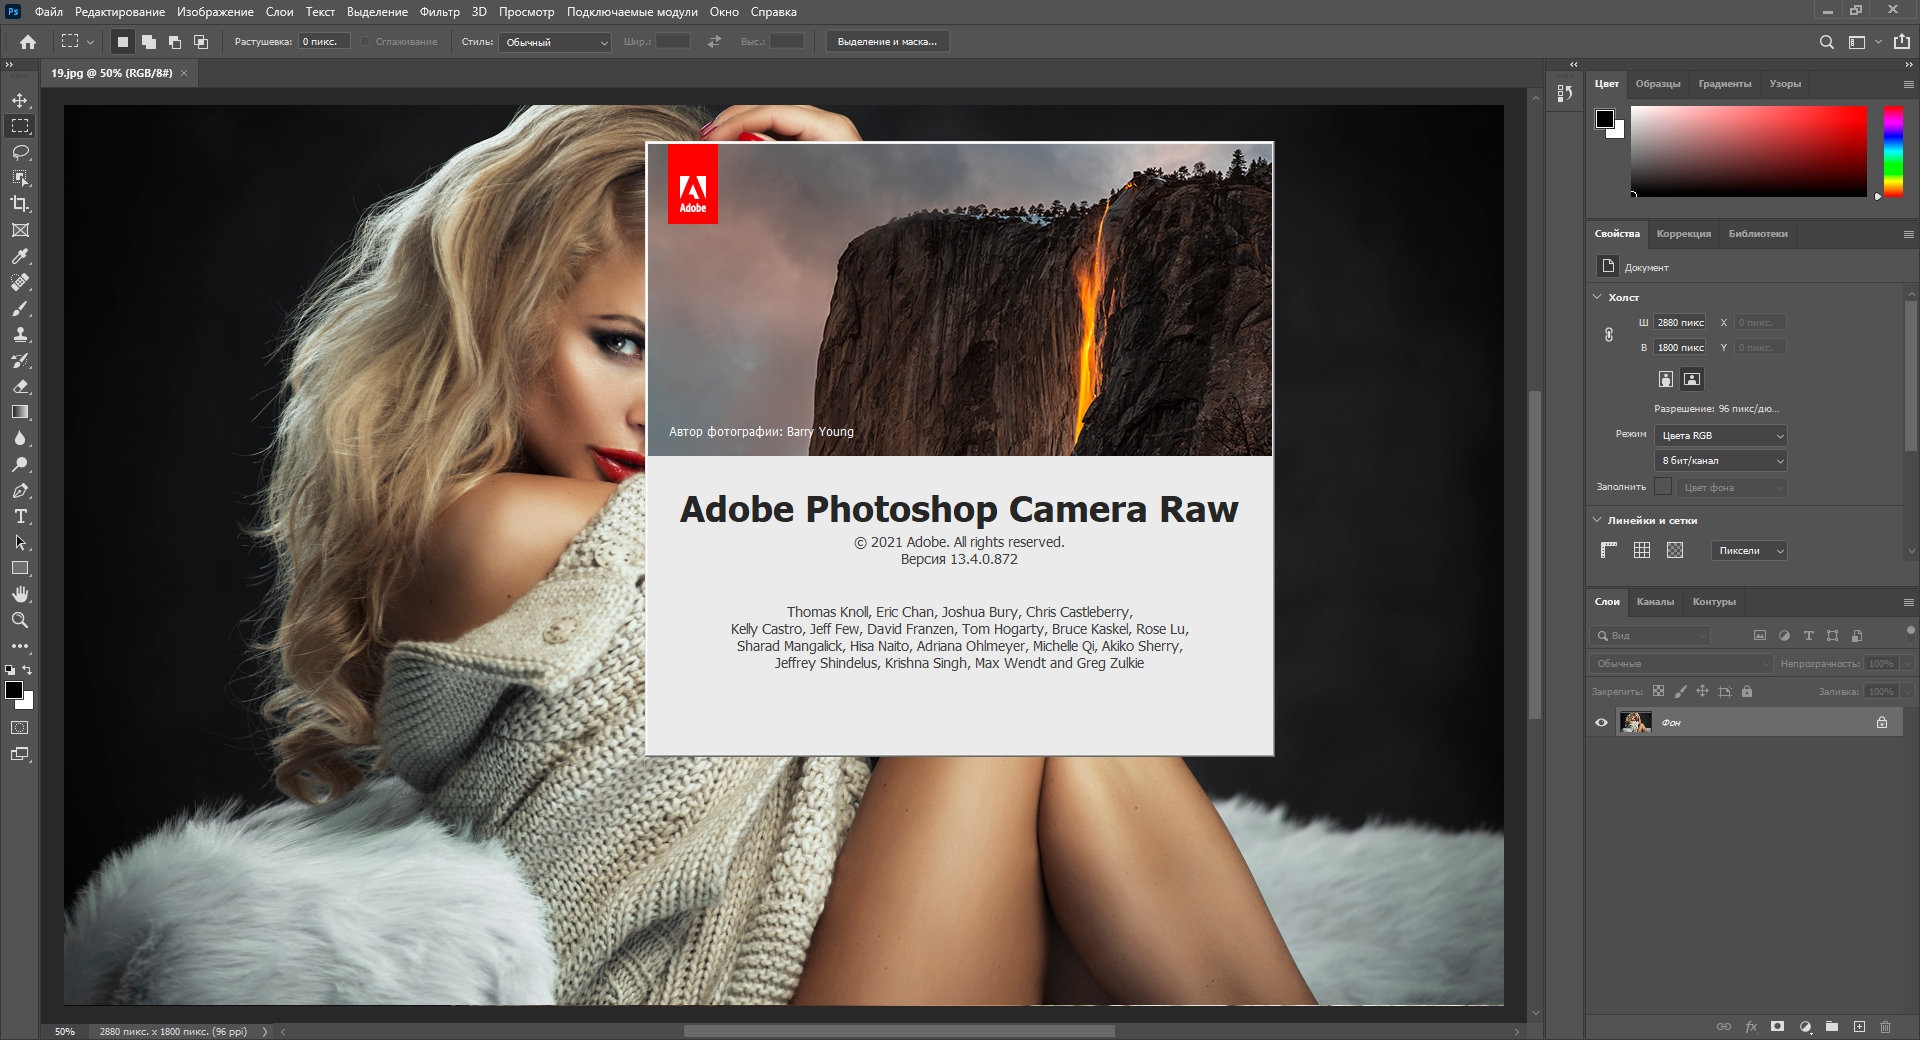
Task: Open the Фильтр menu
Action: coord(439,12)
